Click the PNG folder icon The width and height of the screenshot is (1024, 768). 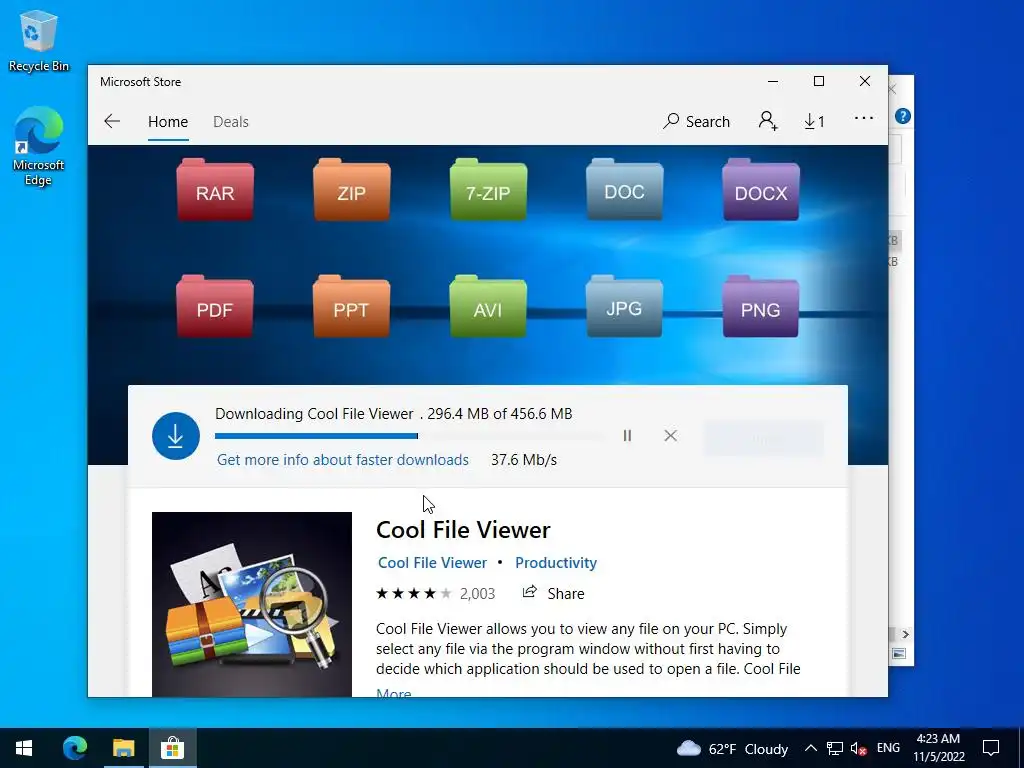[761, 306]
